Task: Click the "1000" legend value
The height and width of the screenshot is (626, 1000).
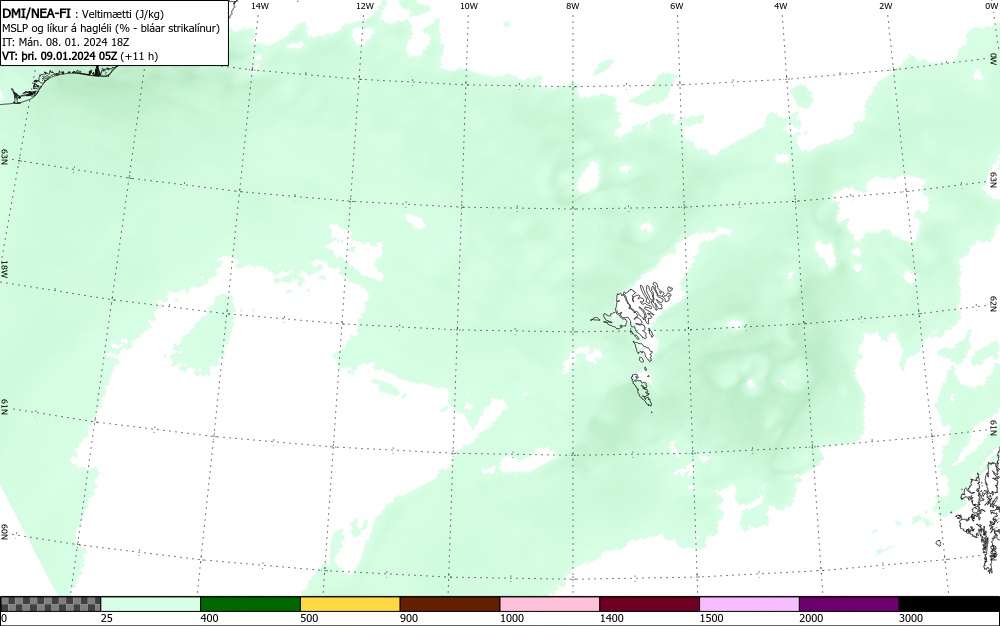Action: coord(512,618)
